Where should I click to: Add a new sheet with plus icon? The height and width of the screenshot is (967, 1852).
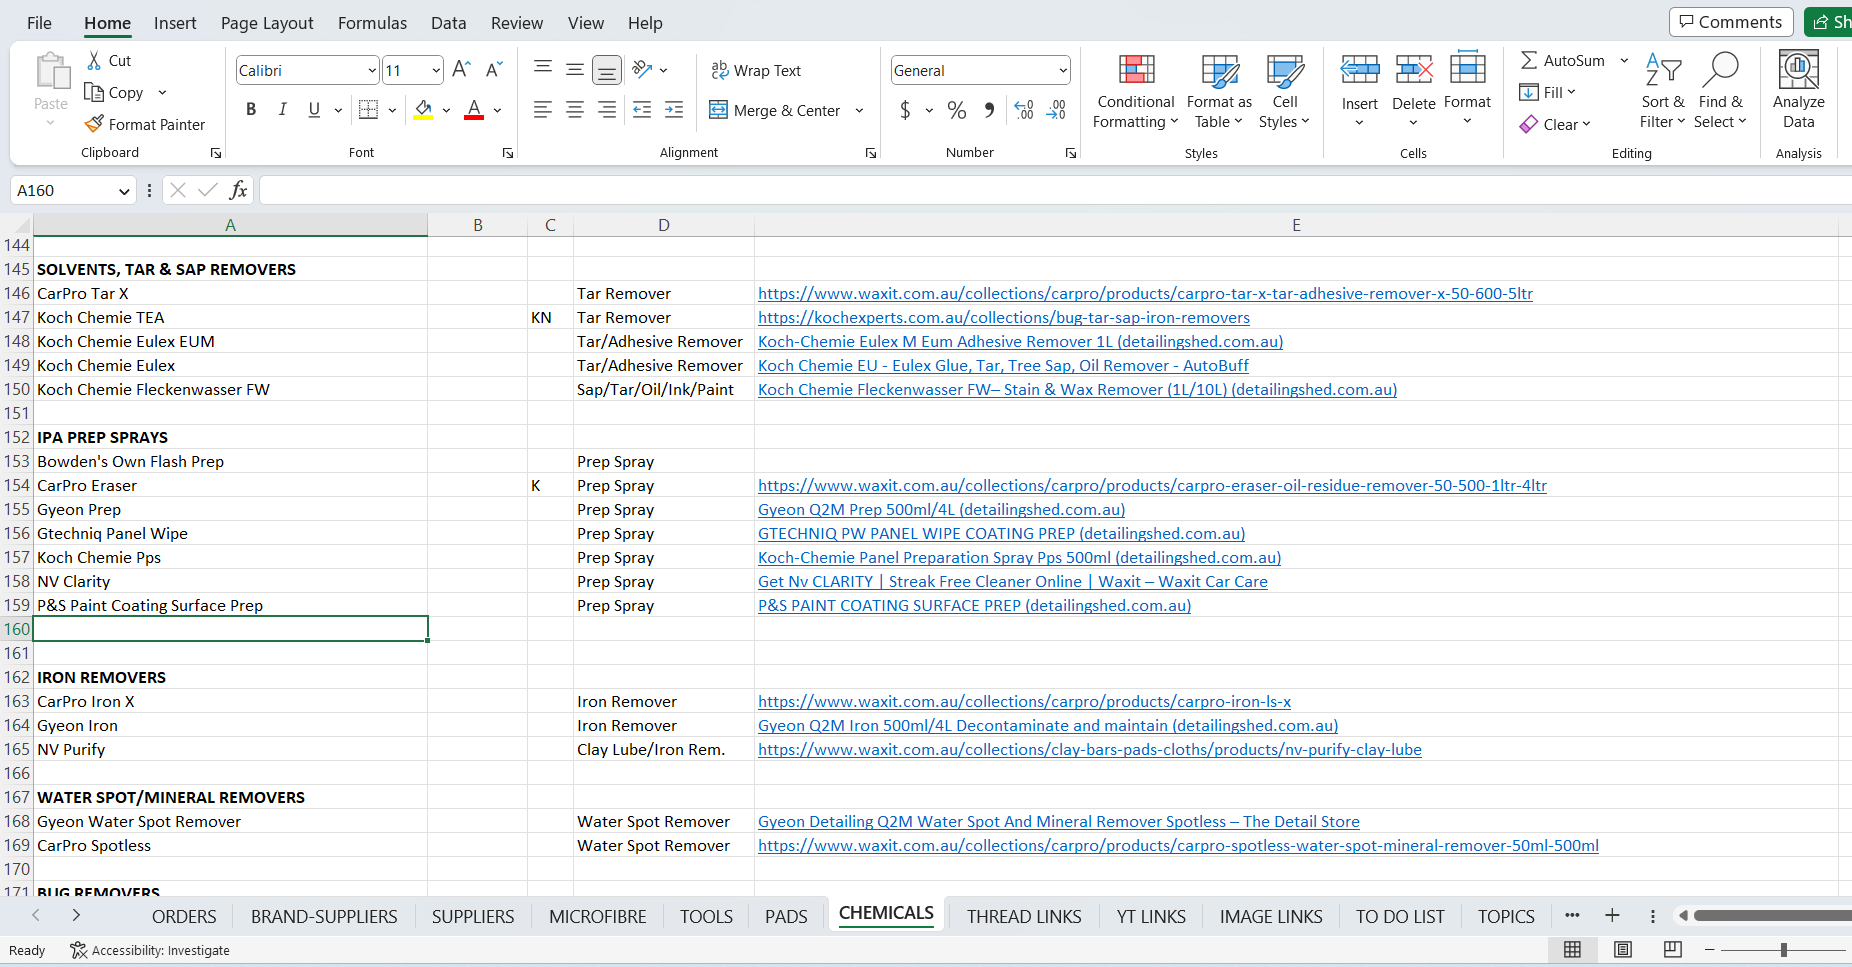click(1612, 915)
